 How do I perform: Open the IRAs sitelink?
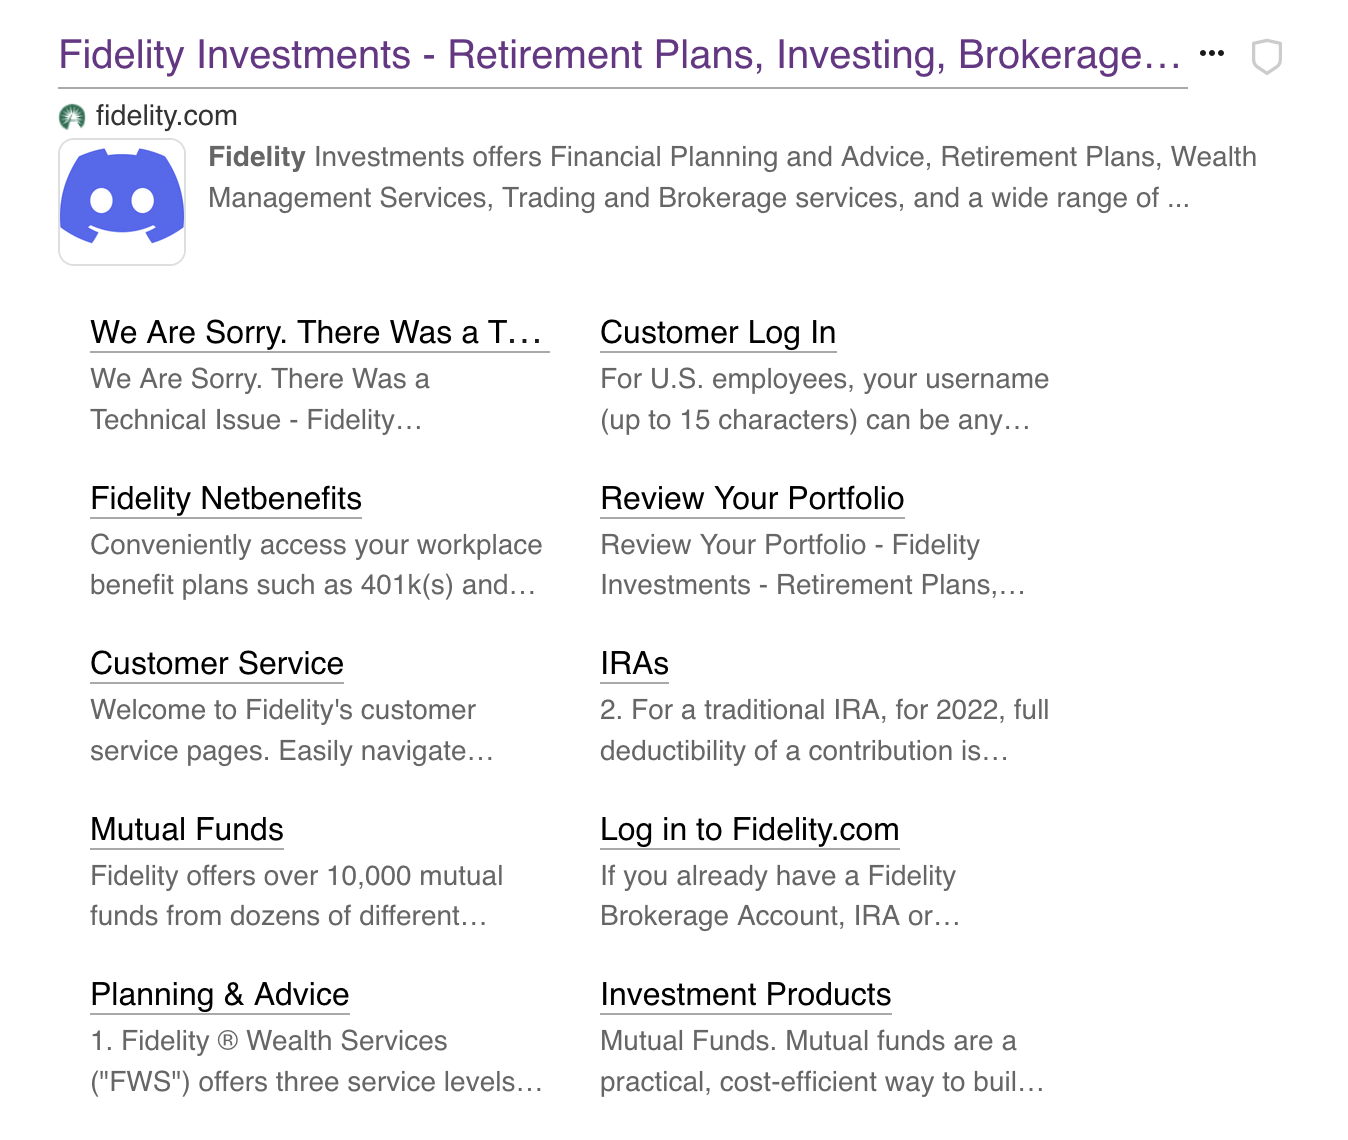point(634,663)
